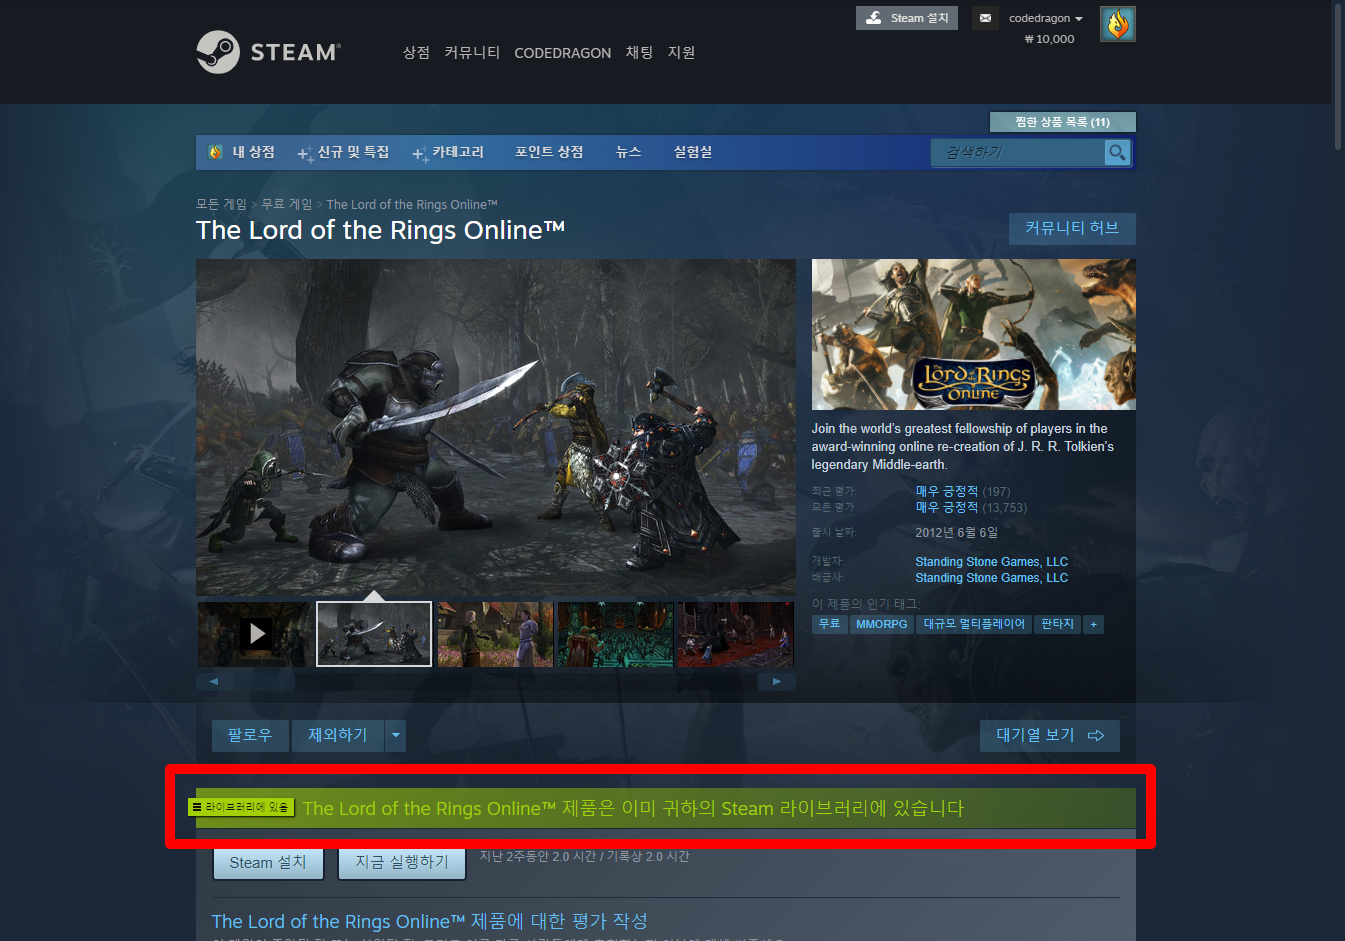Open 커뮤니티 in top navigation
Screen dimensions: 1345x941
coord(472,52)
